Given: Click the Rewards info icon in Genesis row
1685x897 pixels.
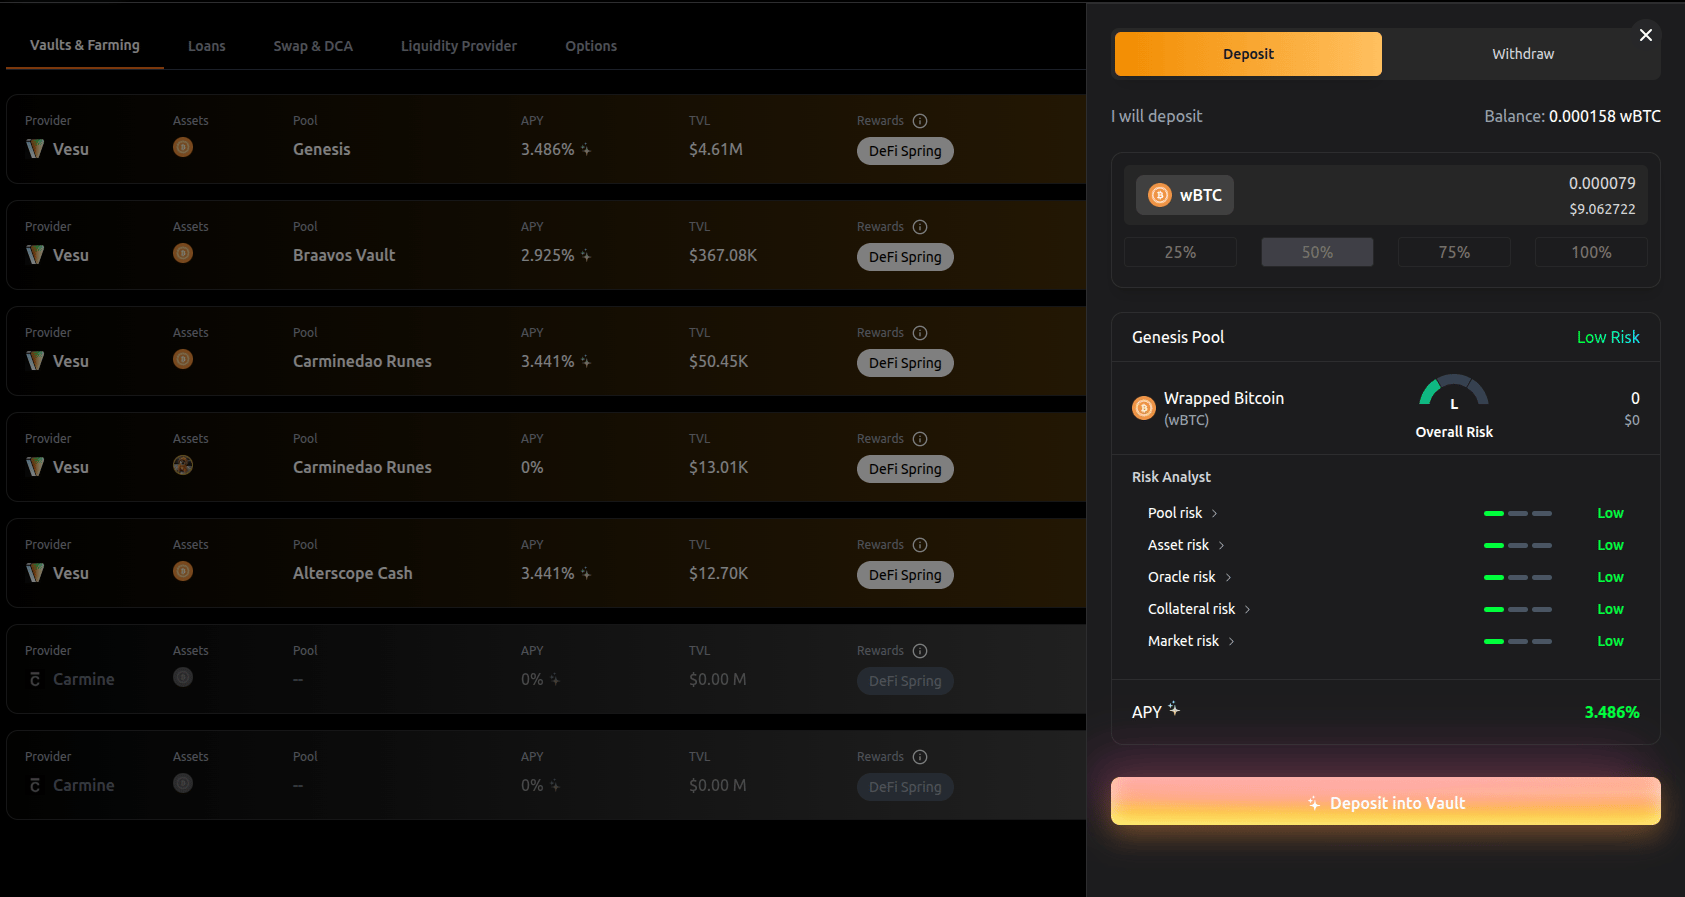Looking at the screenshot, I should (x=920, y=121).
